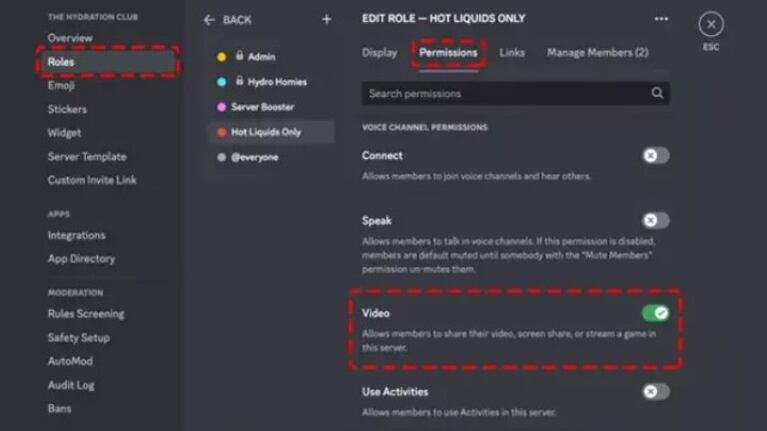
Task: Select the @everyone role
Action: click(x=255, y=157)
